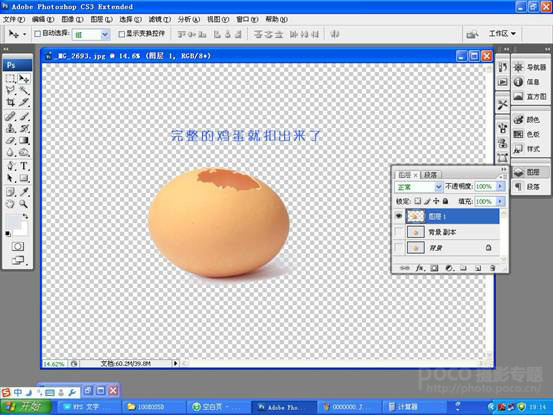Select the Hand tool
The width and height of the screenshot is (553, 415).
click(x=11, y=204)
